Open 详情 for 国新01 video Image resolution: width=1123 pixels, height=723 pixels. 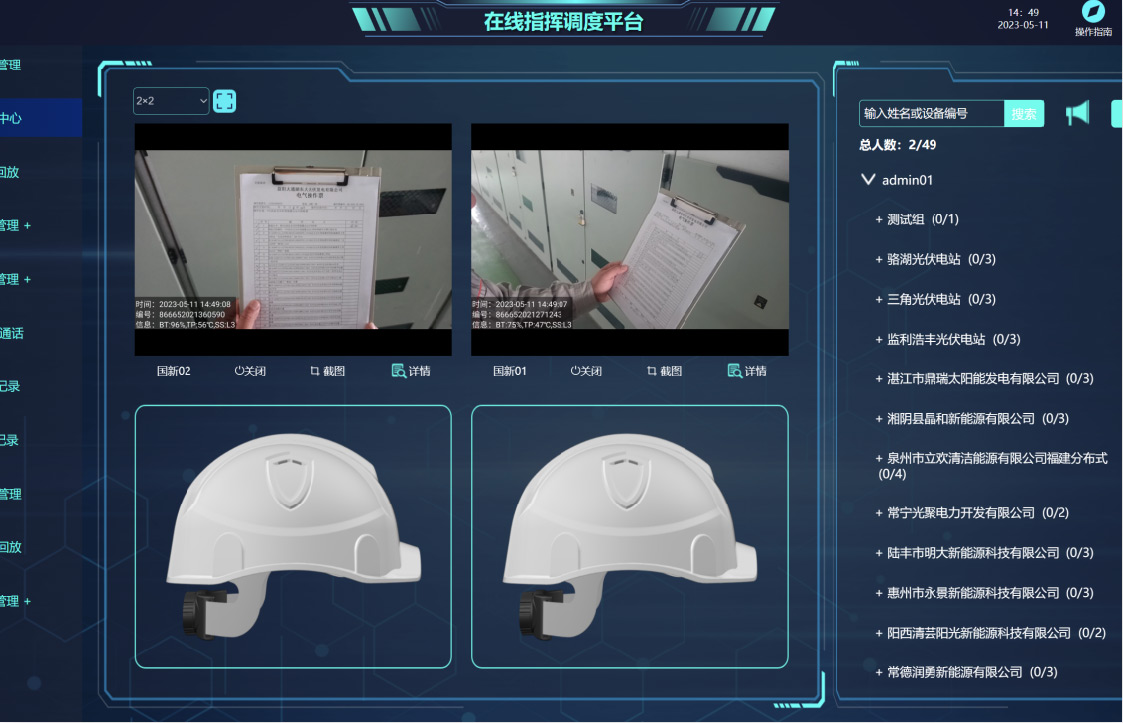747,371
